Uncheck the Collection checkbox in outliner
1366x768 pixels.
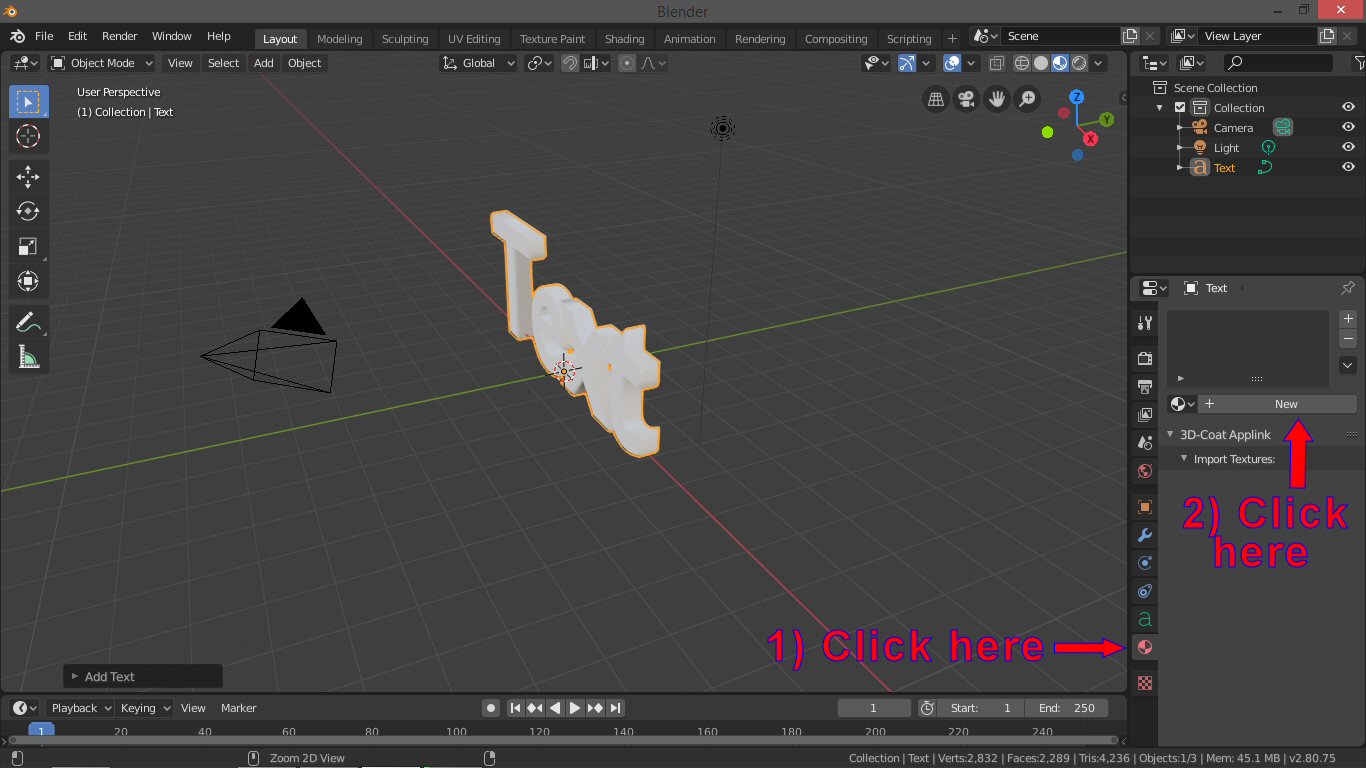pos(1180,107)
